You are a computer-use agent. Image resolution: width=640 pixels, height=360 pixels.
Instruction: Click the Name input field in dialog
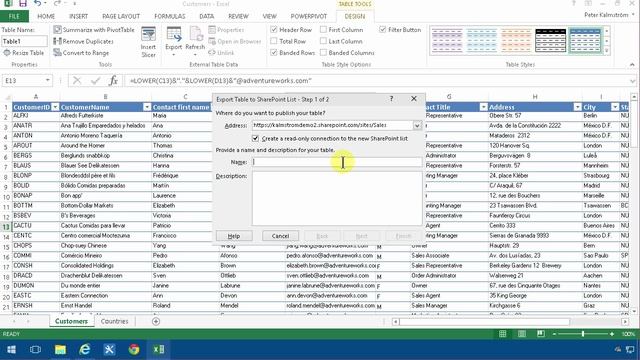(337, 162)
